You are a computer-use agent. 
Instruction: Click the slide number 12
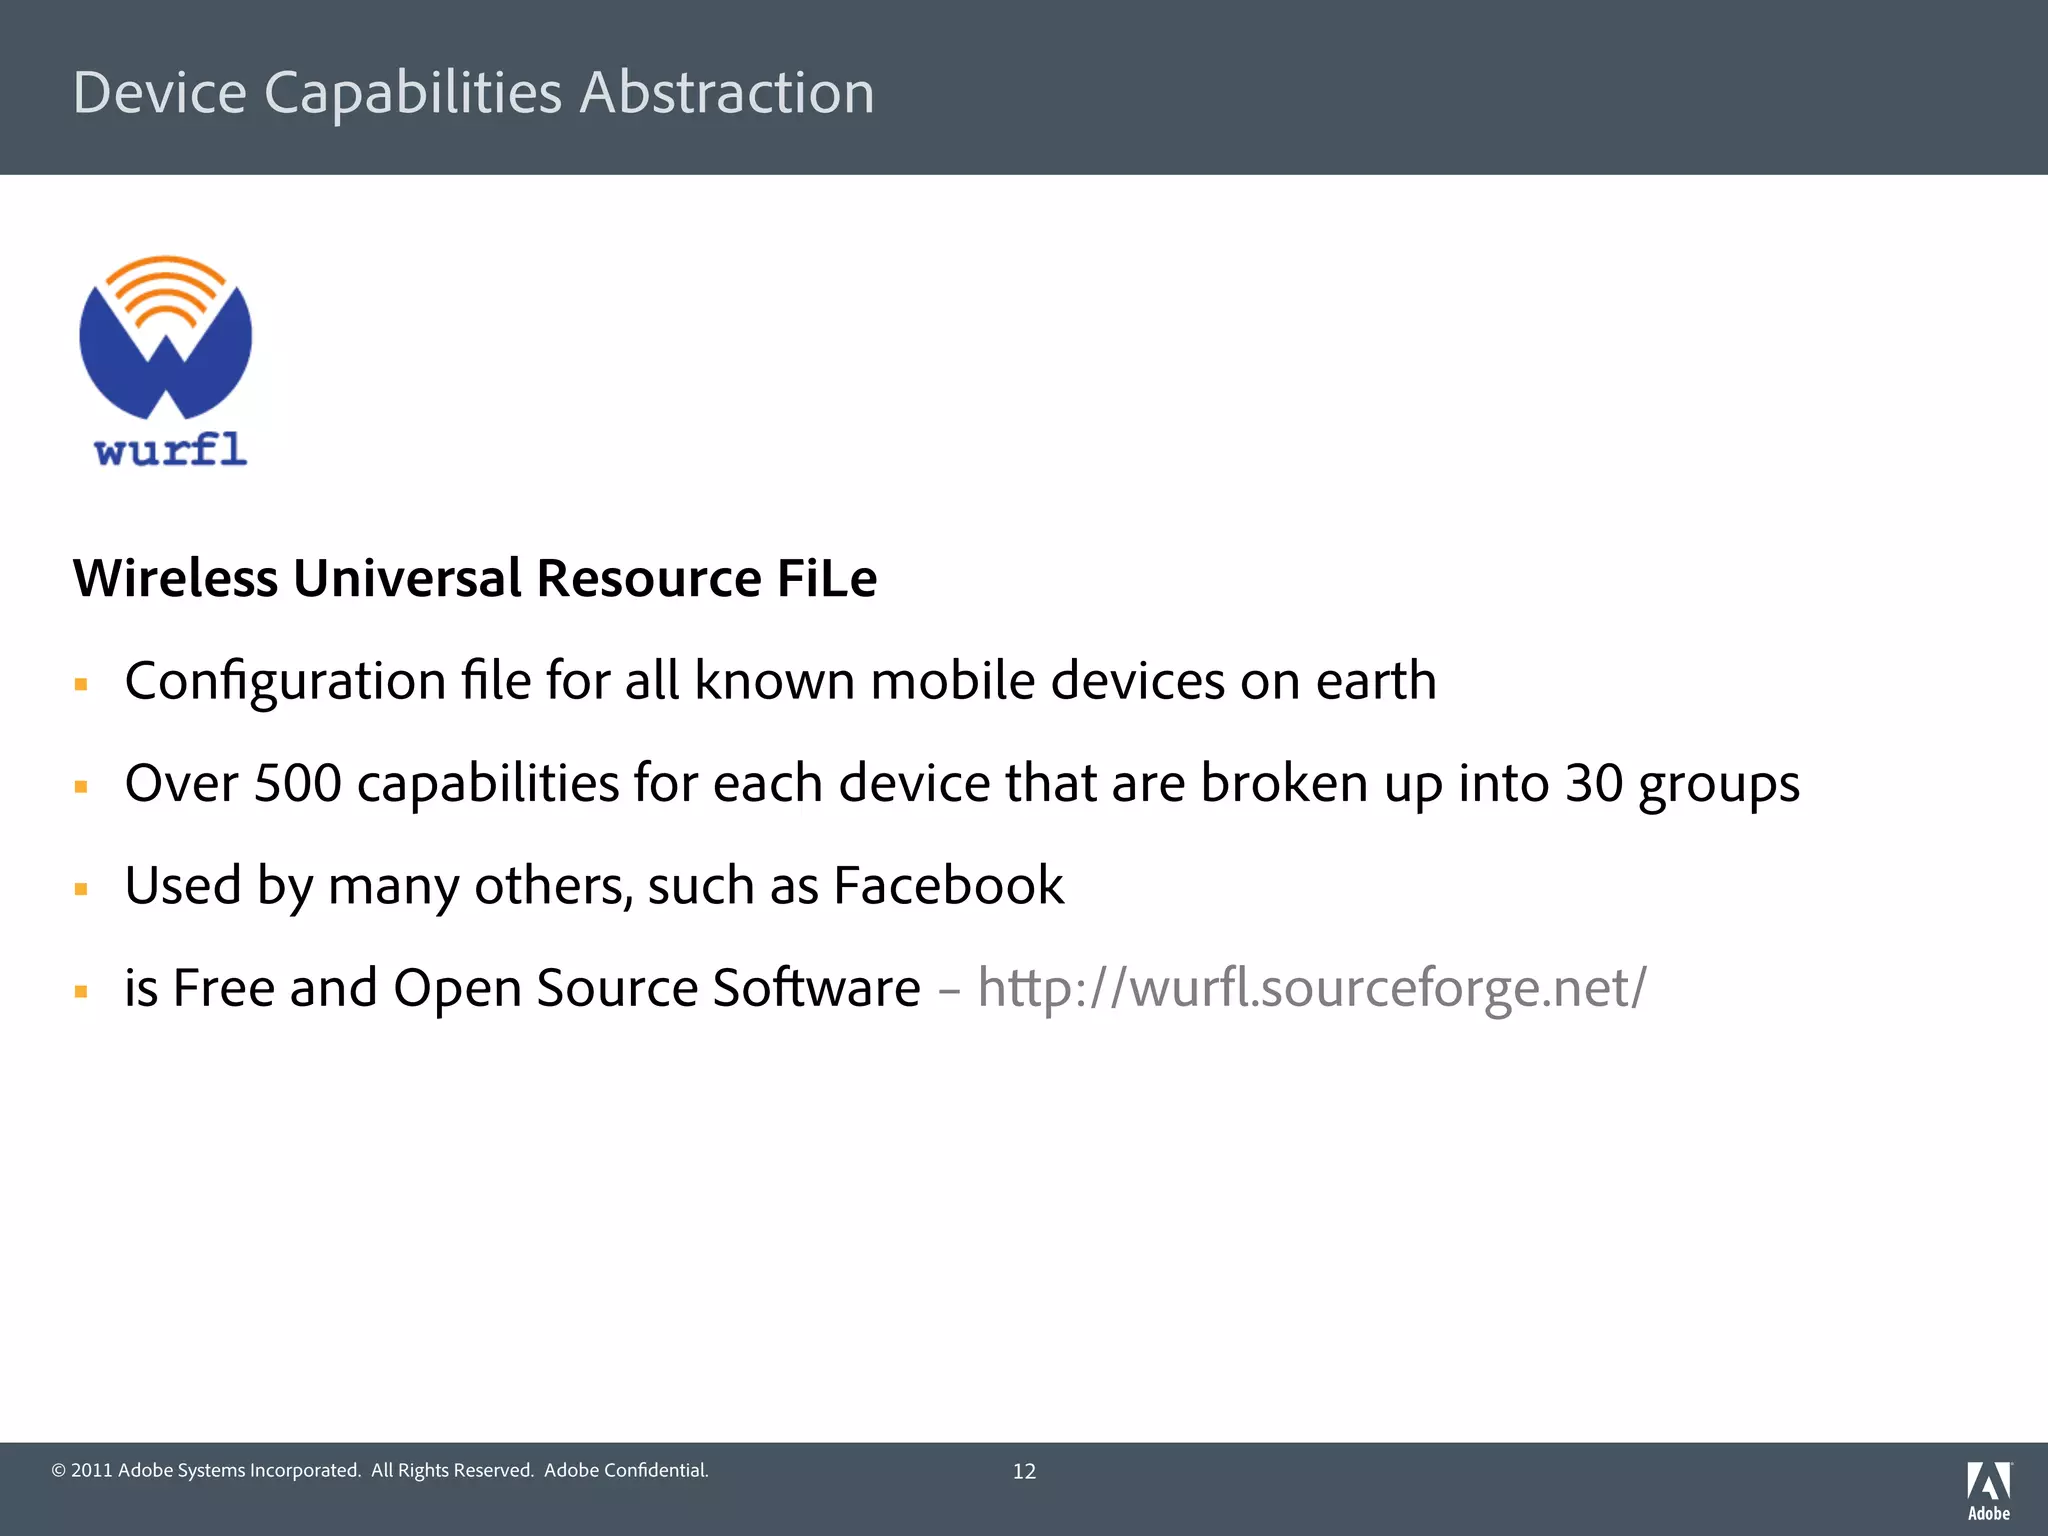coord(1024,1471)
